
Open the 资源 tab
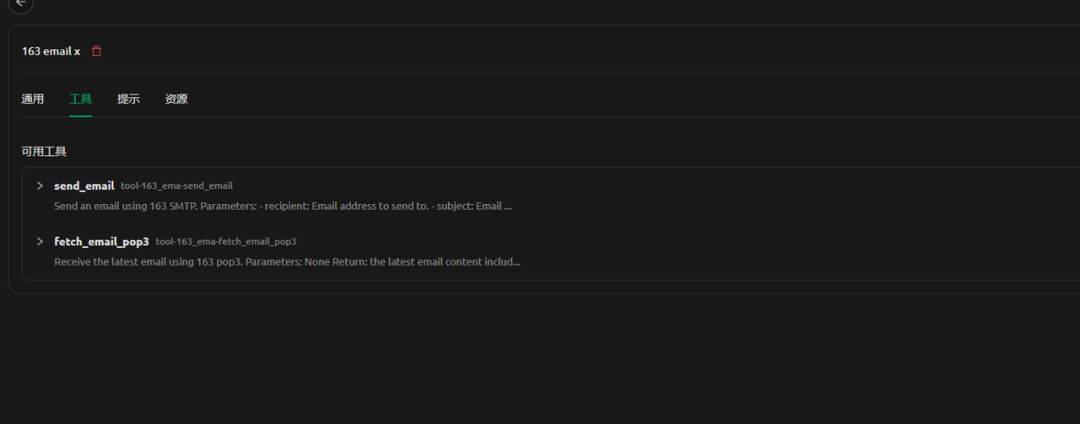(x=176, y=99)
